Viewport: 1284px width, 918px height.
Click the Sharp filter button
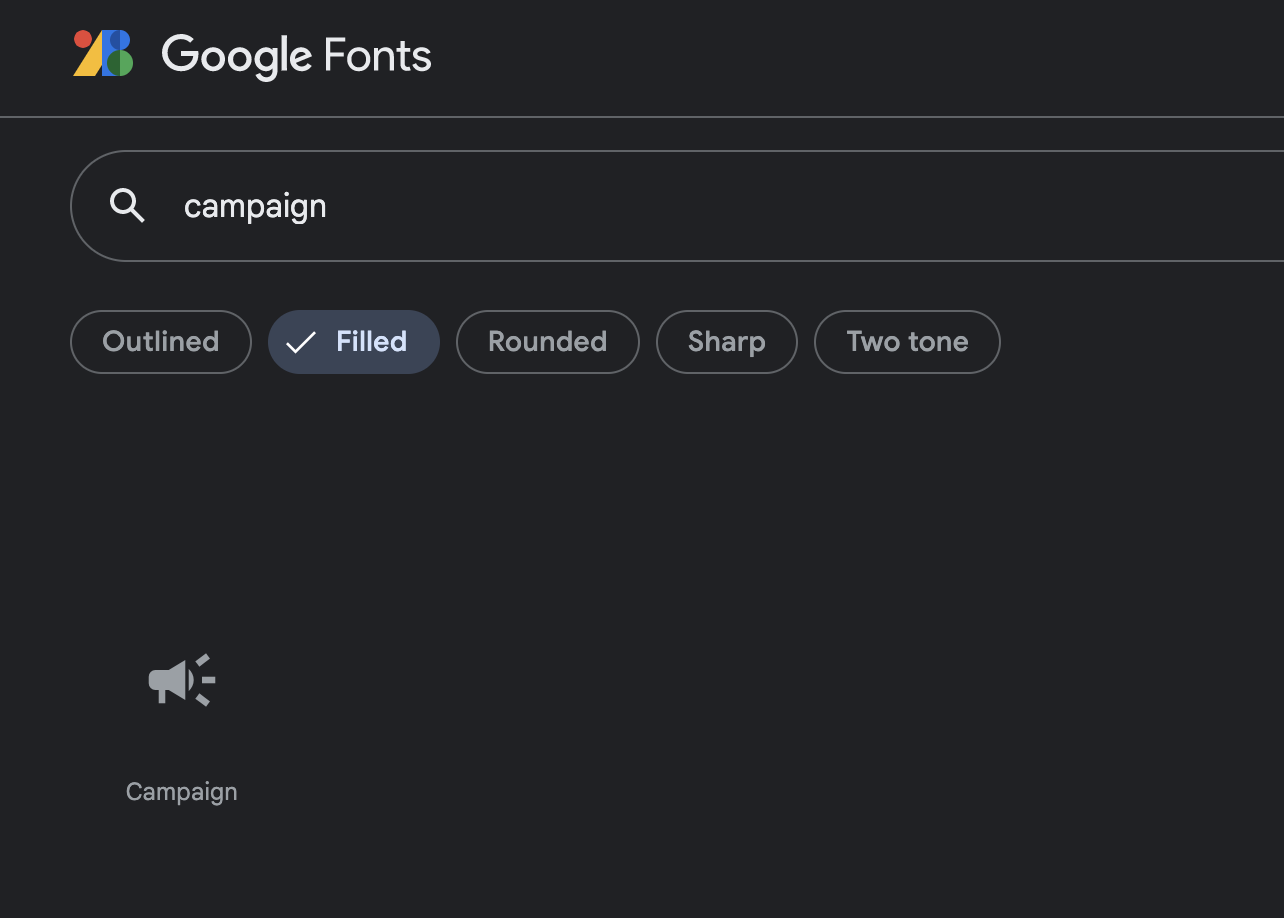(x=726, y=342)
